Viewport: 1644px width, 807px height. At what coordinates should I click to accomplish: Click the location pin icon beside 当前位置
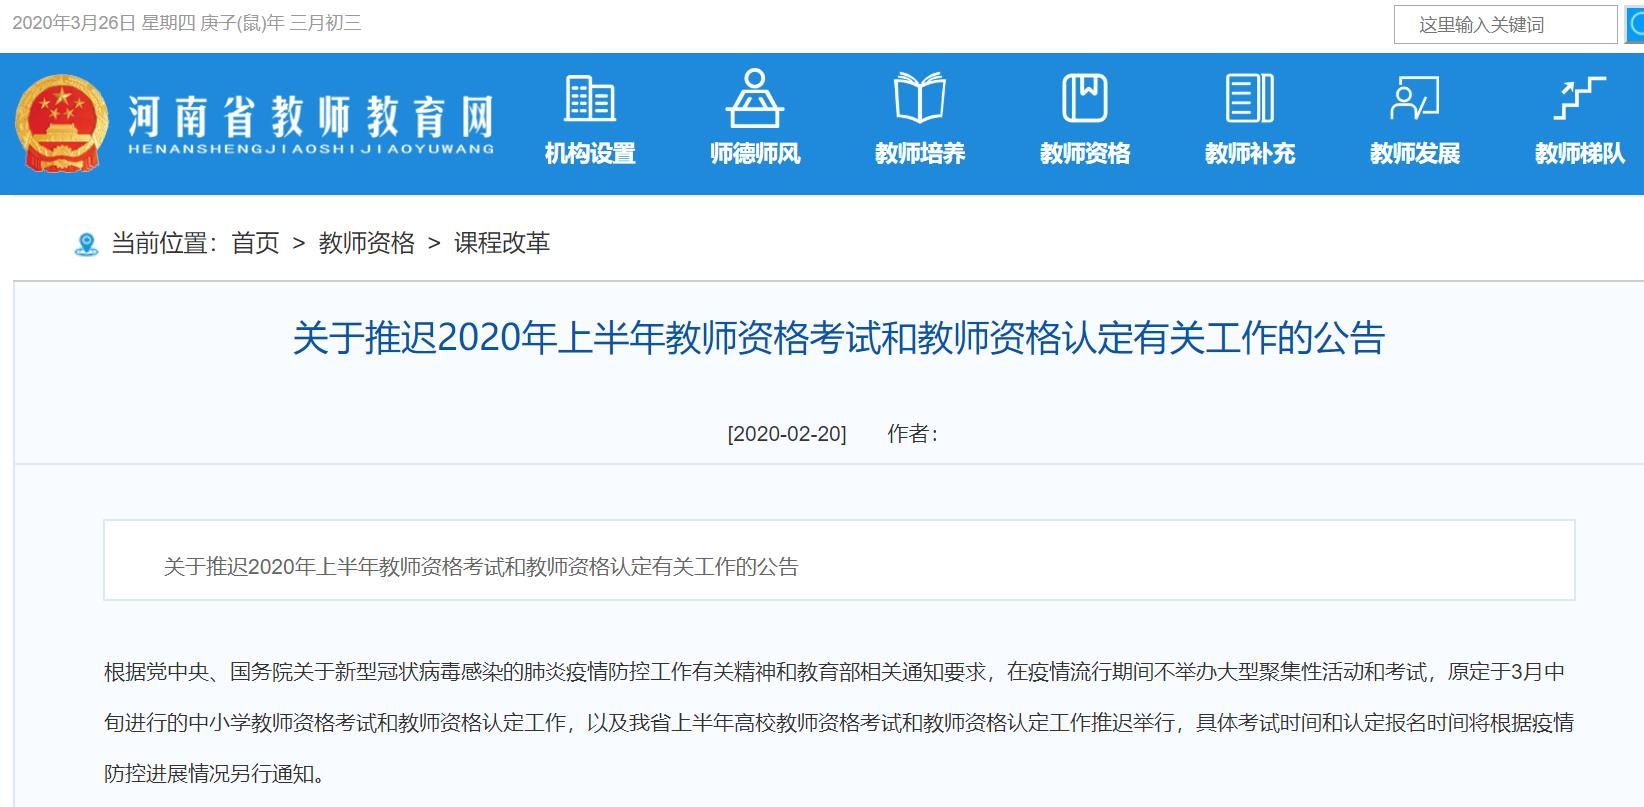click(87, 244)
